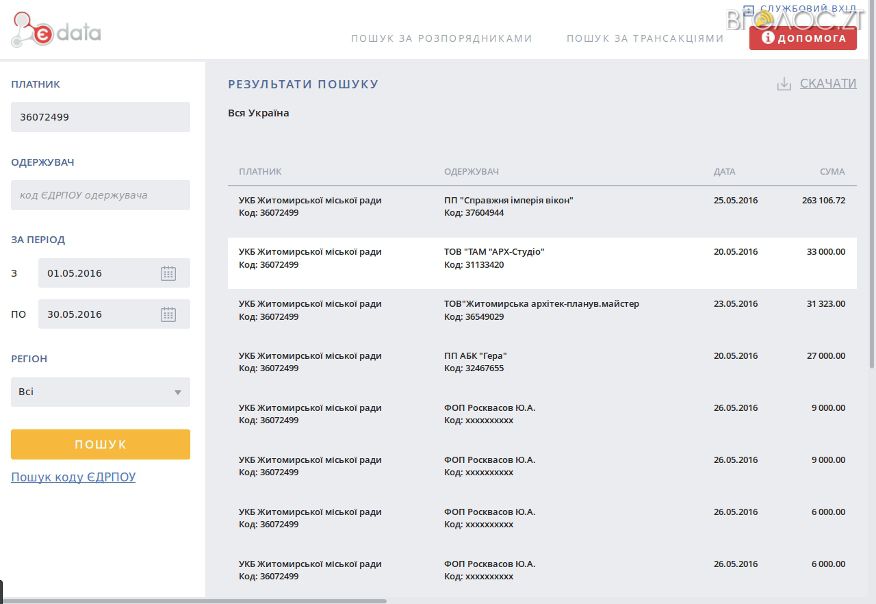Focus the Одержувач ЄДРПОУ code field
This screenshot has width=876, height=604.
click(100, 195)
